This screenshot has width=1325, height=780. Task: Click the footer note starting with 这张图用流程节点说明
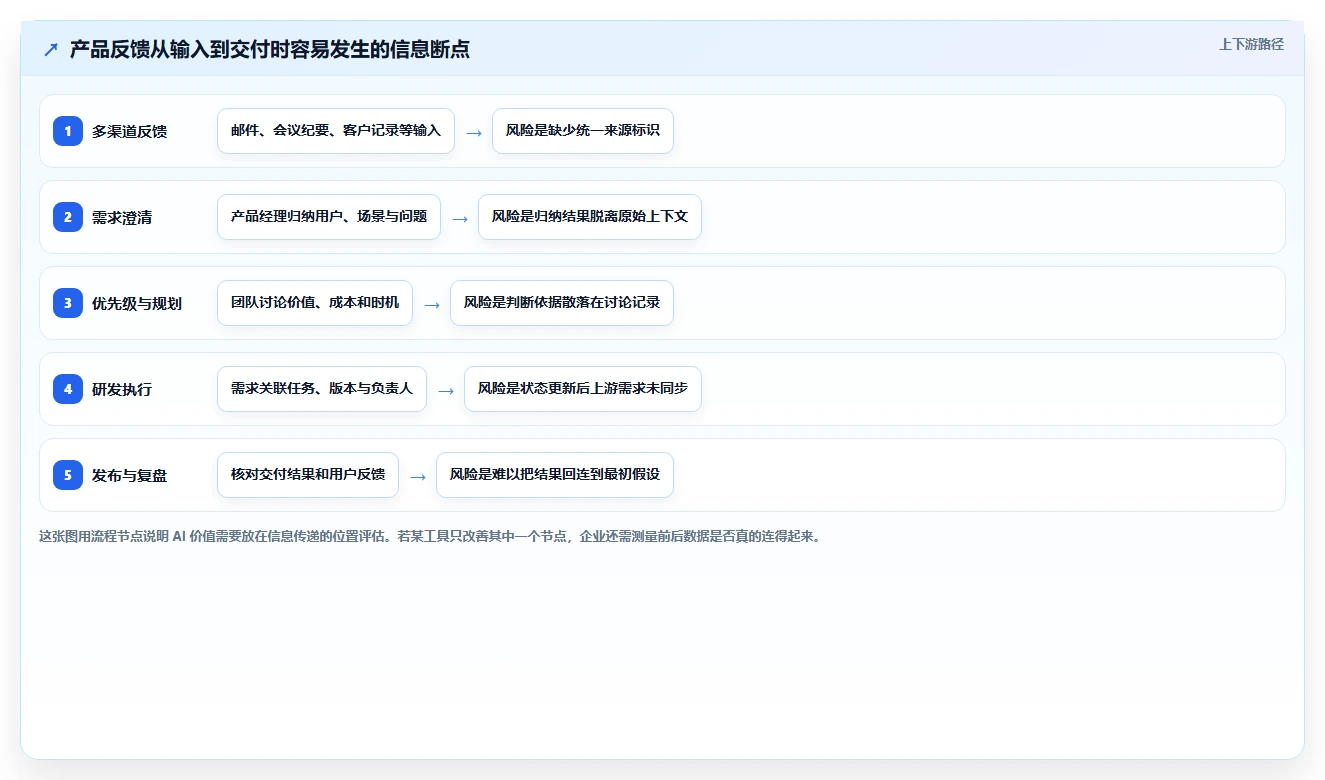[x=430, y=536]
